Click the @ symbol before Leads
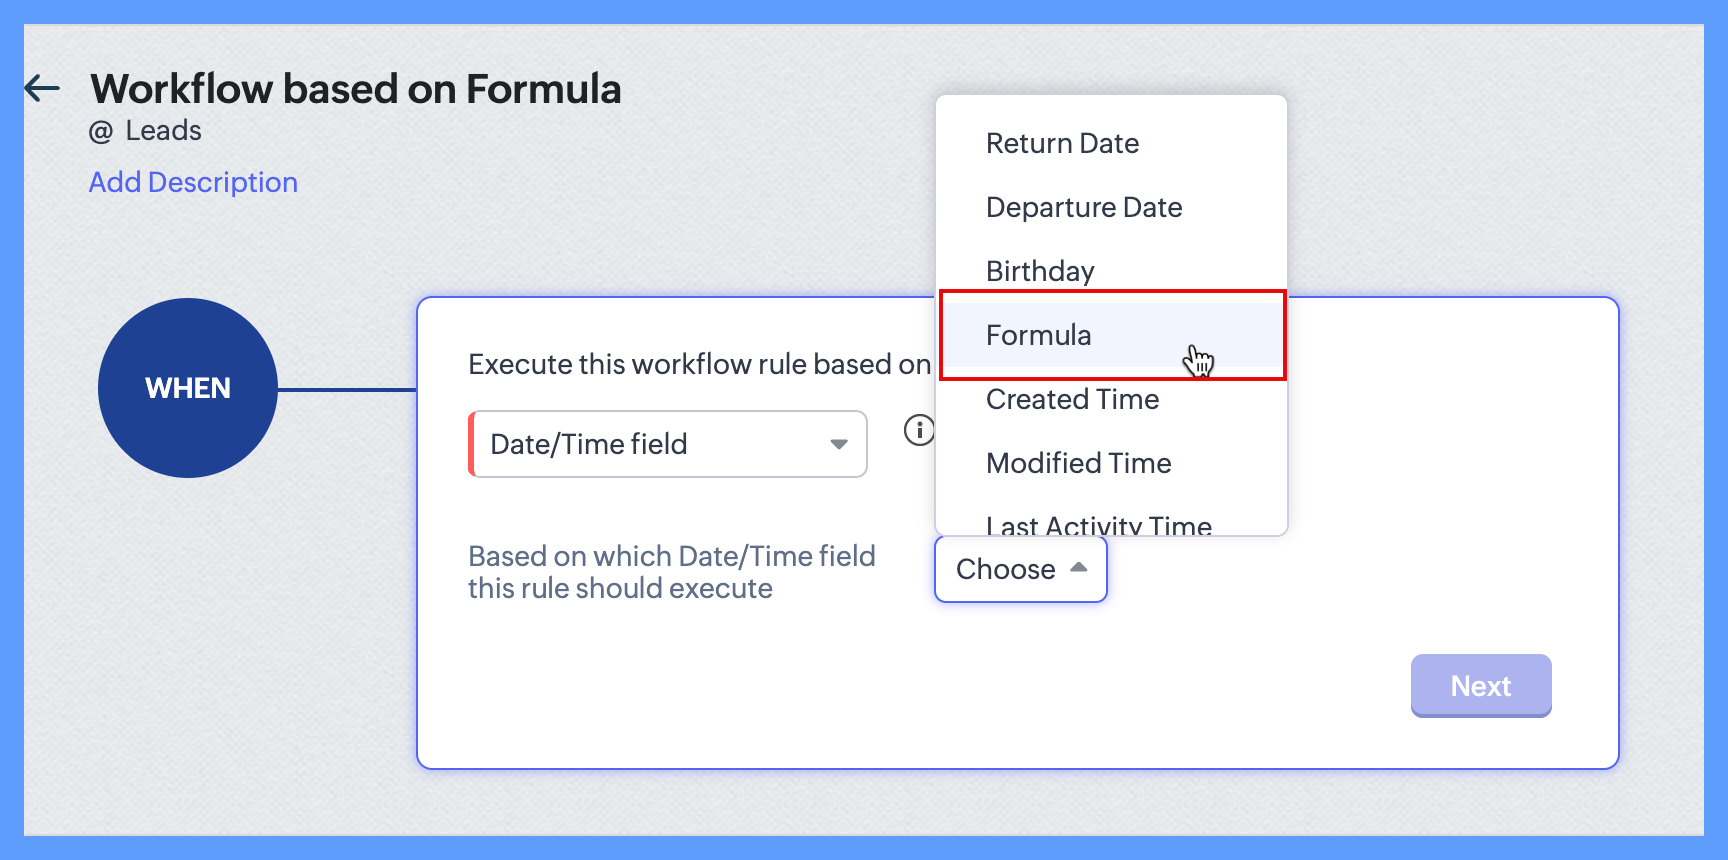Image resolution: width=1728 pixels, height=860 pixels. click(101, 132)
